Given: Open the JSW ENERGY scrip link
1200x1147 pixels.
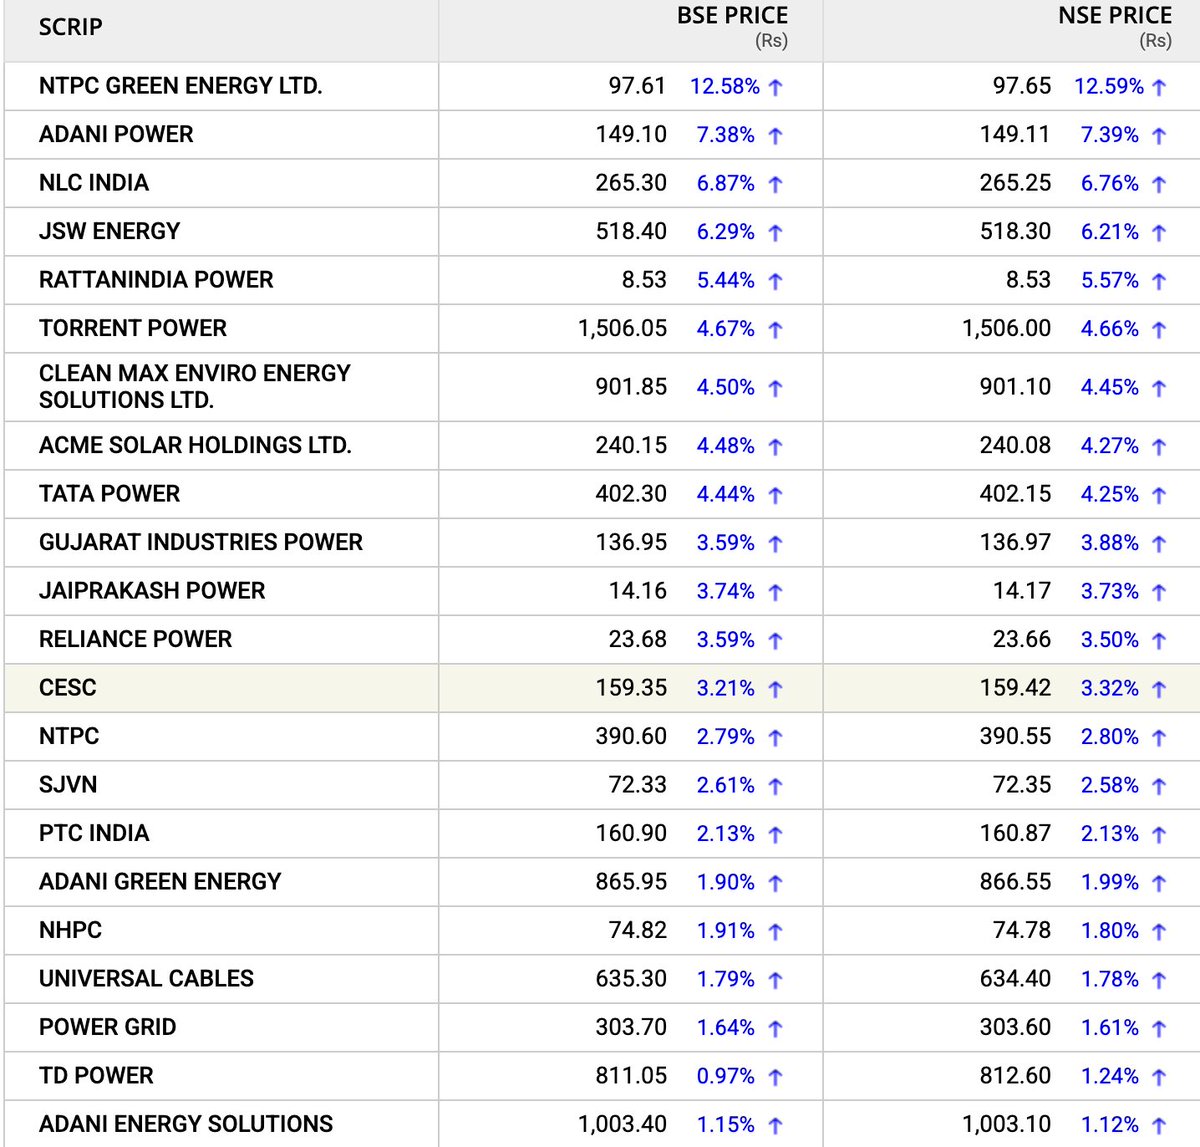Looking at the screenshot, I should point(110,231).
